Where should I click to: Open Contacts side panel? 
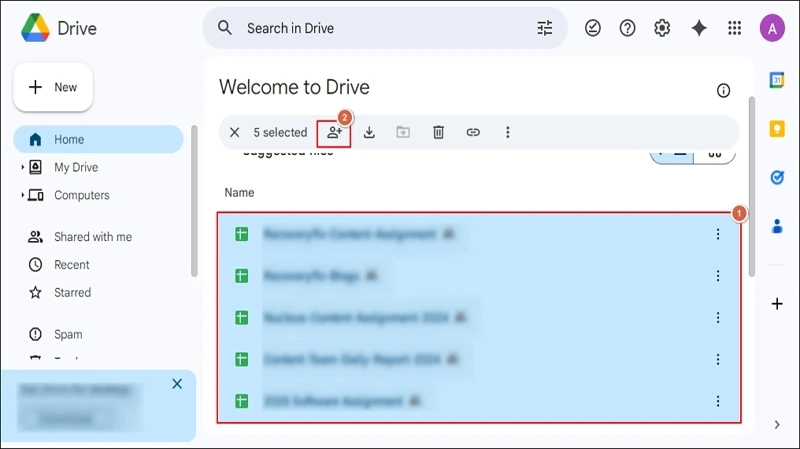tap(777, 226)
